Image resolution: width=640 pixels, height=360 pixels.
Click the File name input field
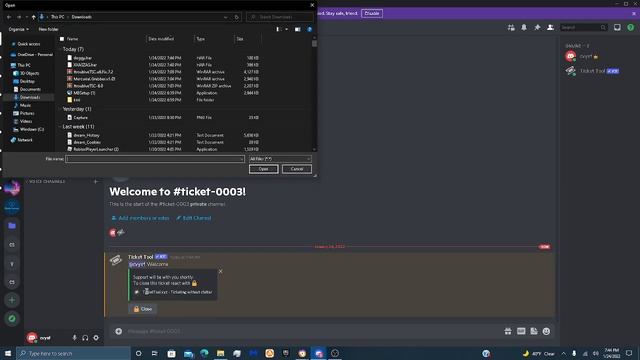155,159
